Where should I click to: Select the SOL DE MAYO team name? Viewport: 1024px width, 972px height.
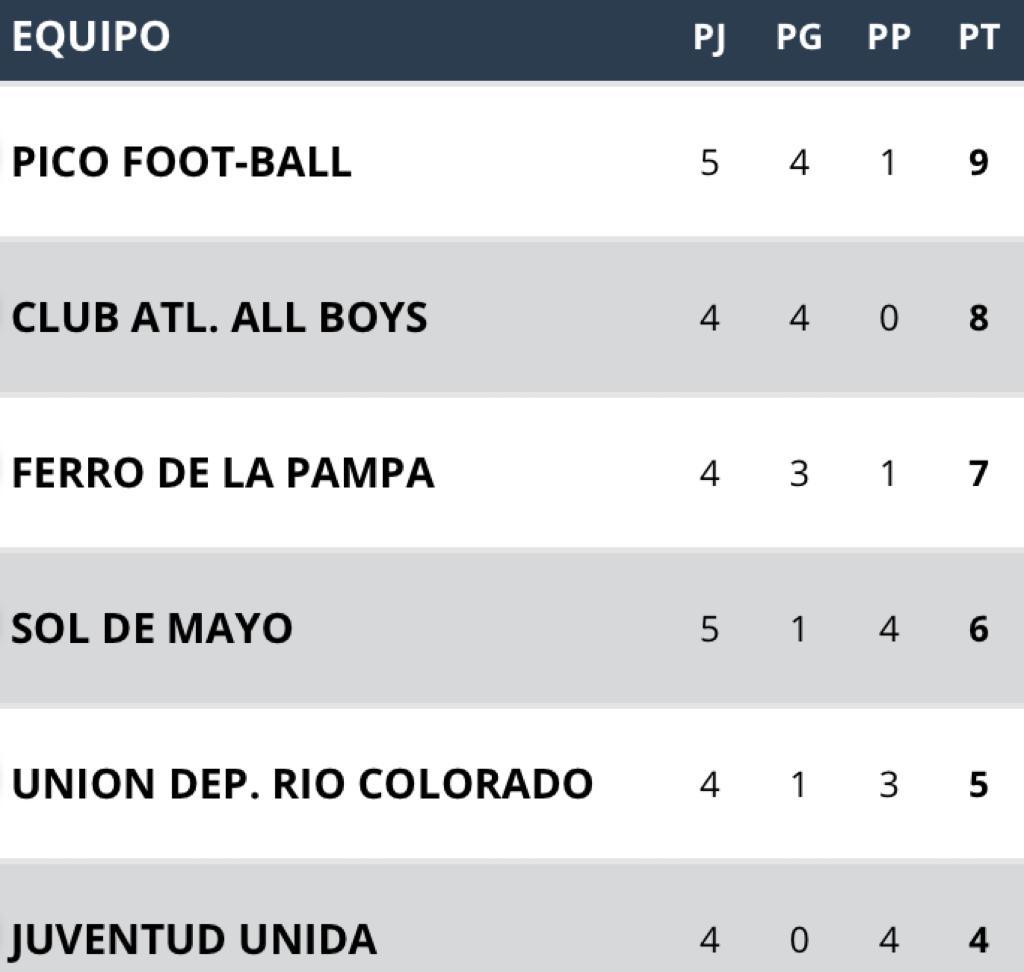click(x=152, y=628)
